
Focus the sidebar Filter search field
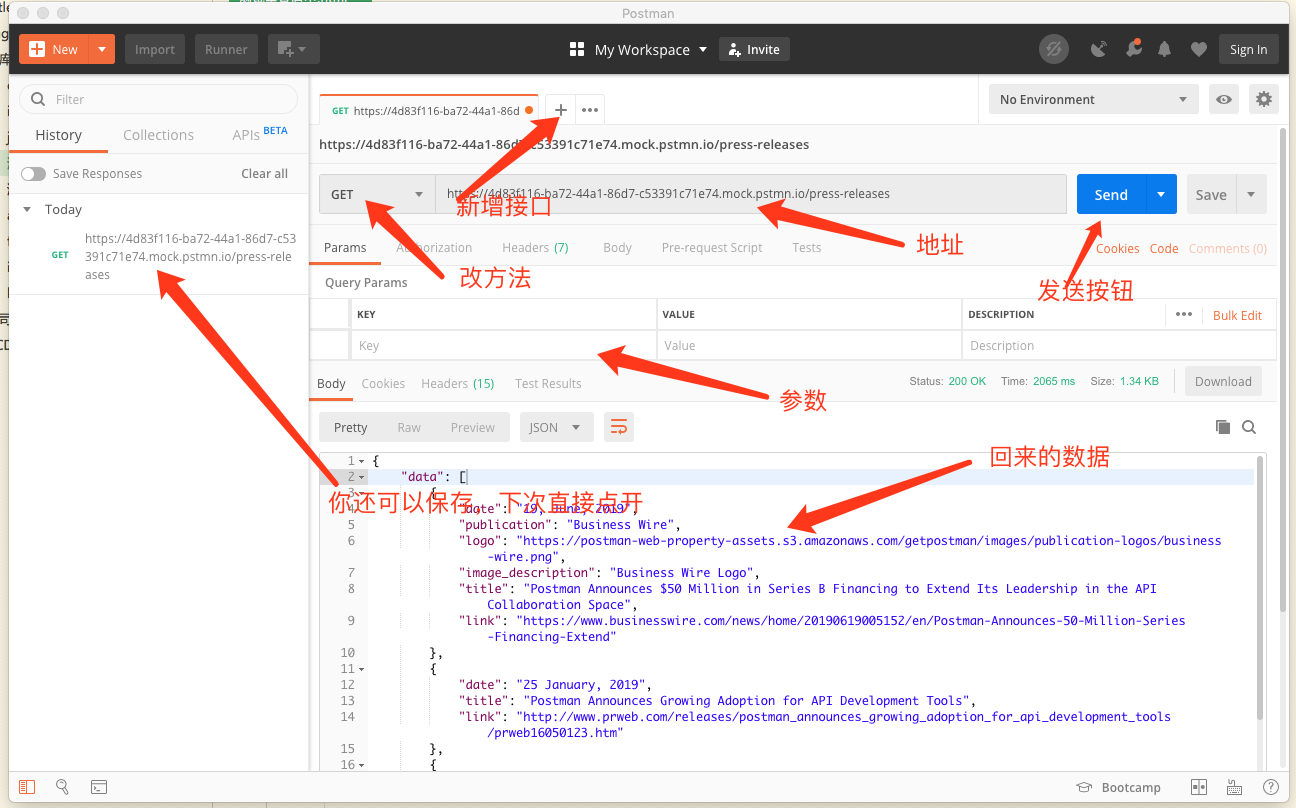click(x=159, y=99)
